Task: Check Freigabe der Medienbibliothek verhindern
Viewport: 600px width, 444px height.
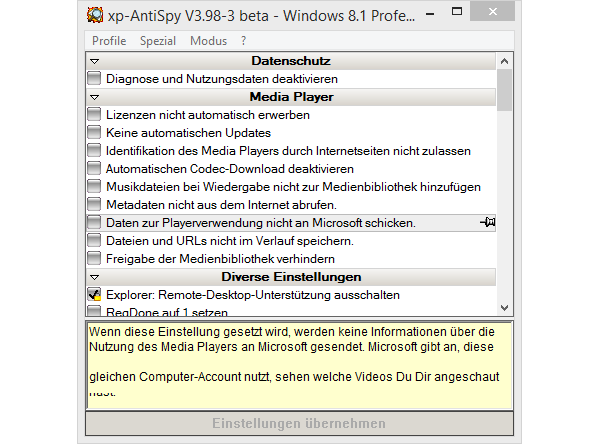Action: [x=94, y=258]
